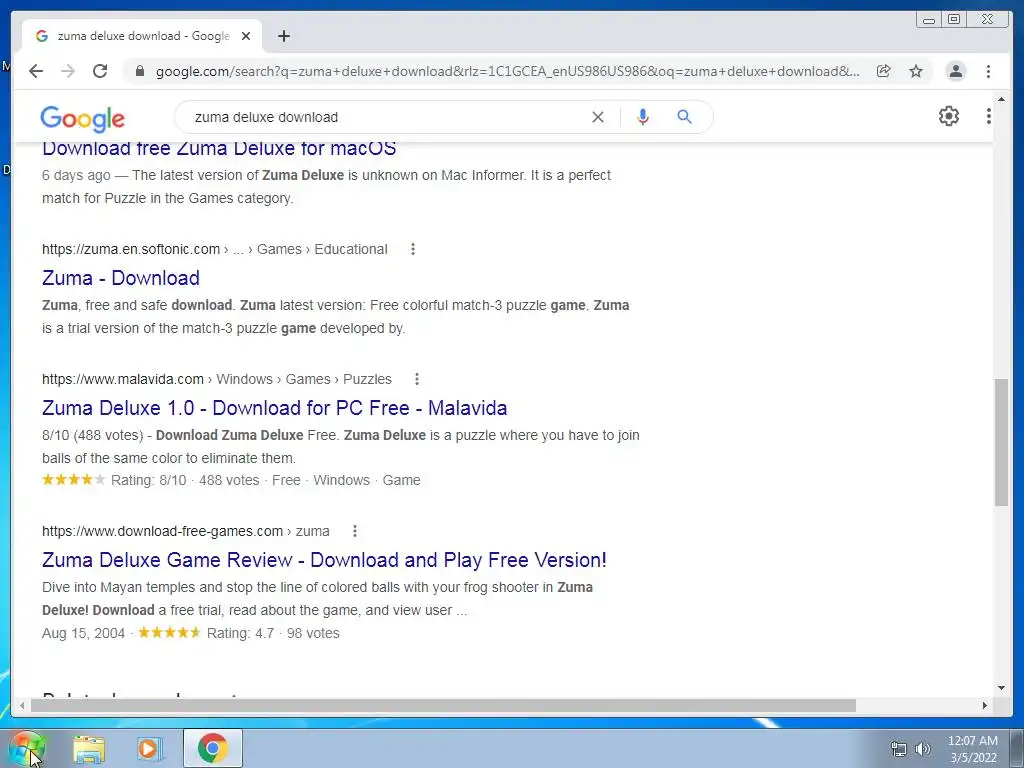Viewport: 1024px width, 768px height.
Task: Open Zuma Deluxe Game Review link
Action: click(324, 560)
